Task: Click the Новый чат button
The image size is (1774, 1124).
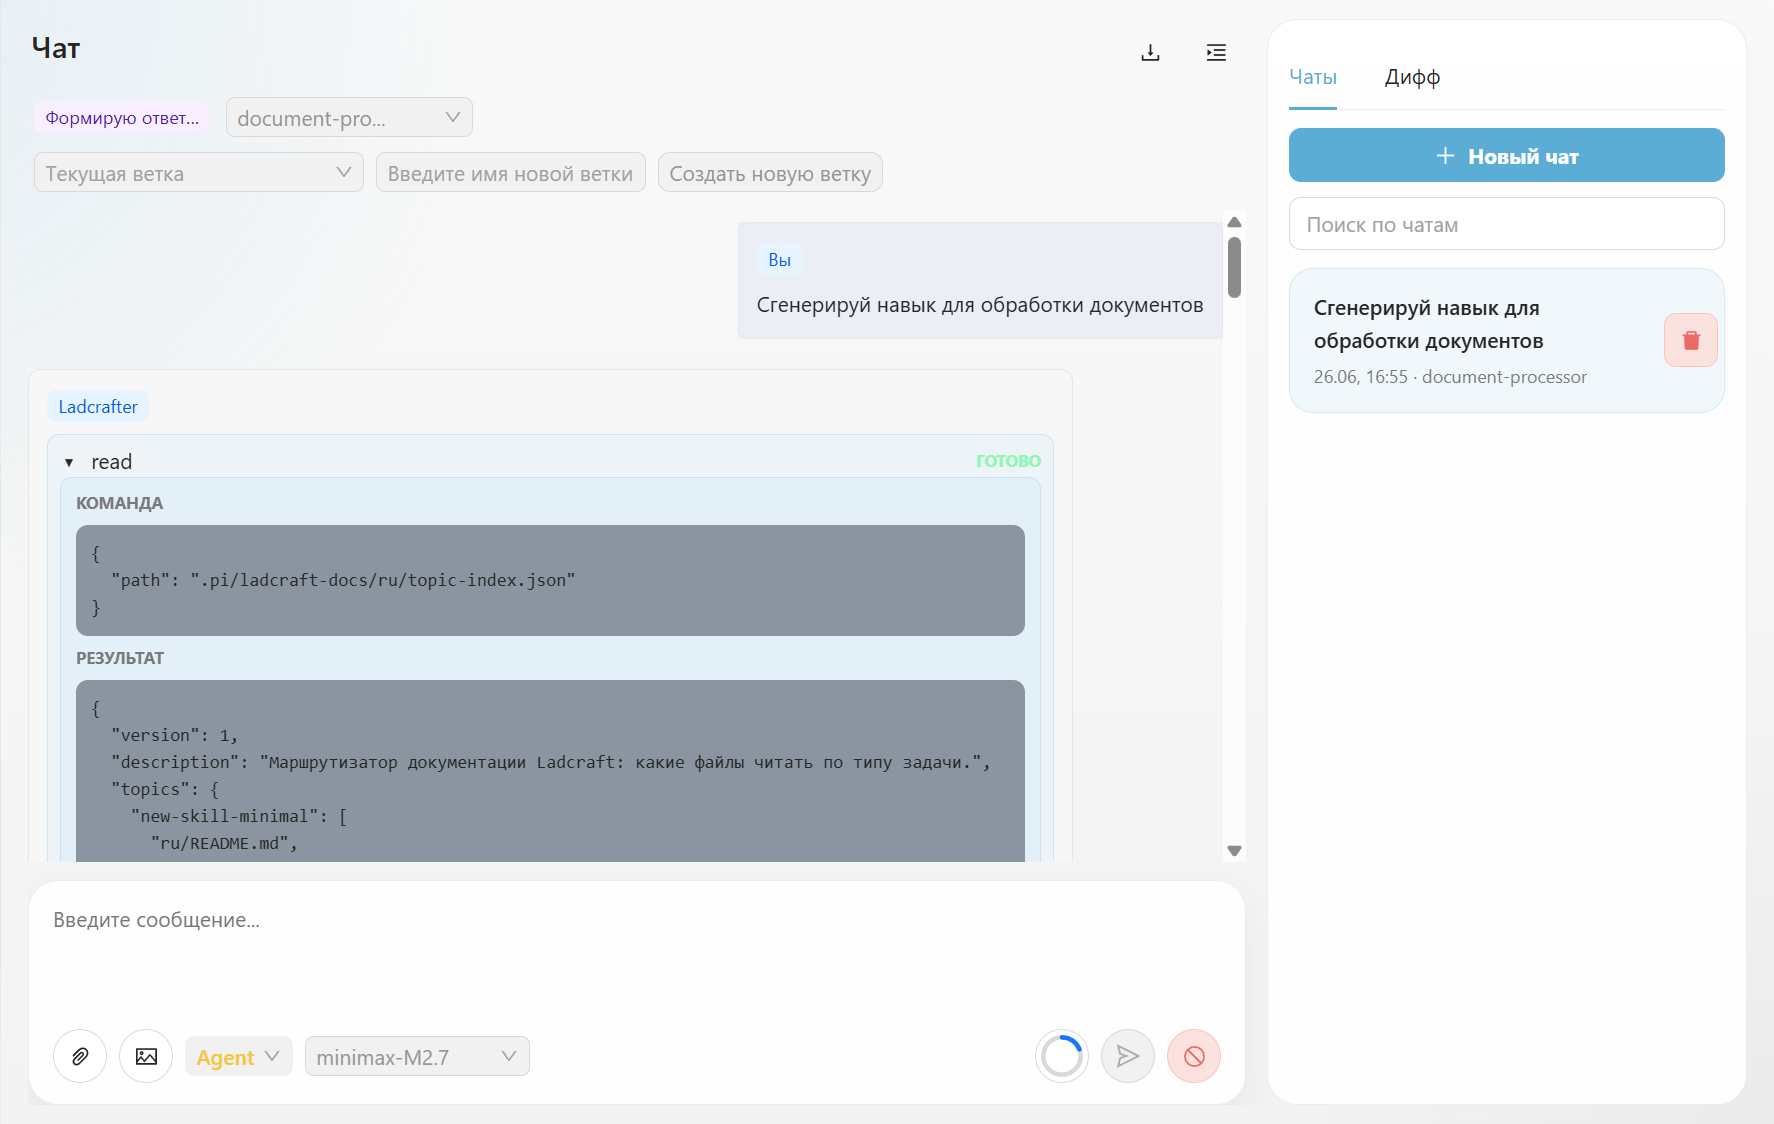Action: tap(1507, 155)
